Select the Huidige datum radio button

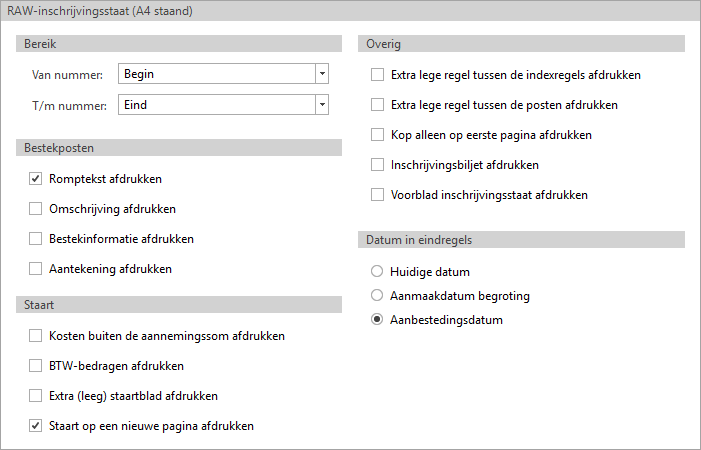[x=377, y=271]
